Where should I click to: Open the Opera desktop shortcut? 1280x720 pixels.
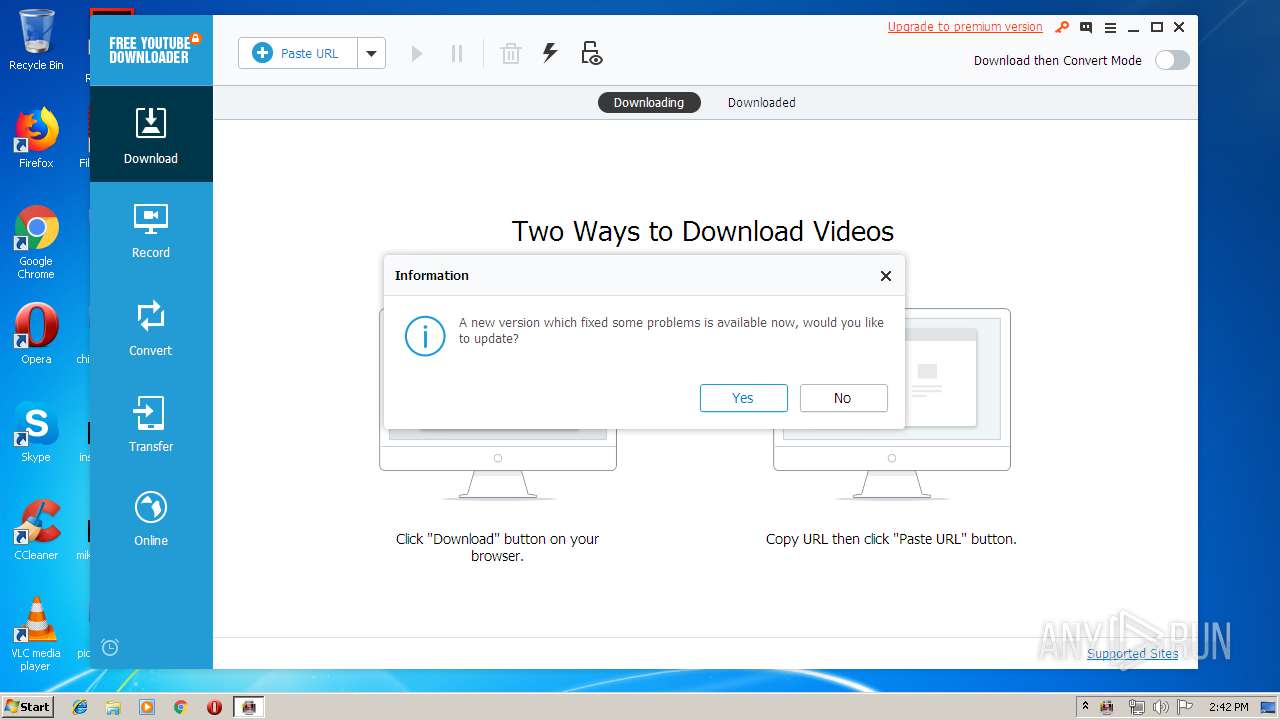(x=36, y=333)
